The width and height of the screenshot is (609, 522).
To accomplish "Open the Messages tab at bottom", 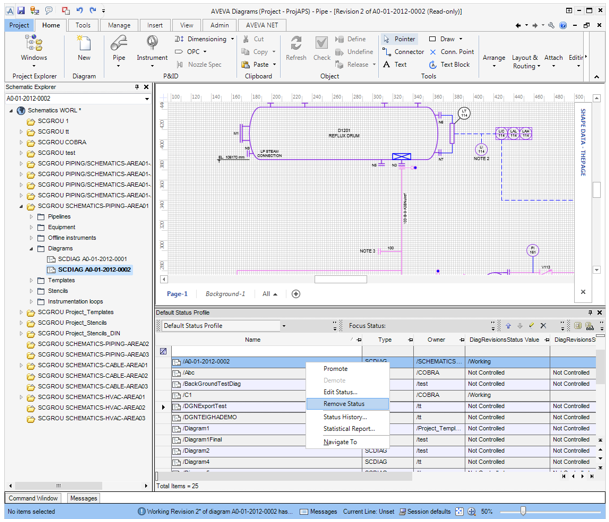I will (84, 498).
